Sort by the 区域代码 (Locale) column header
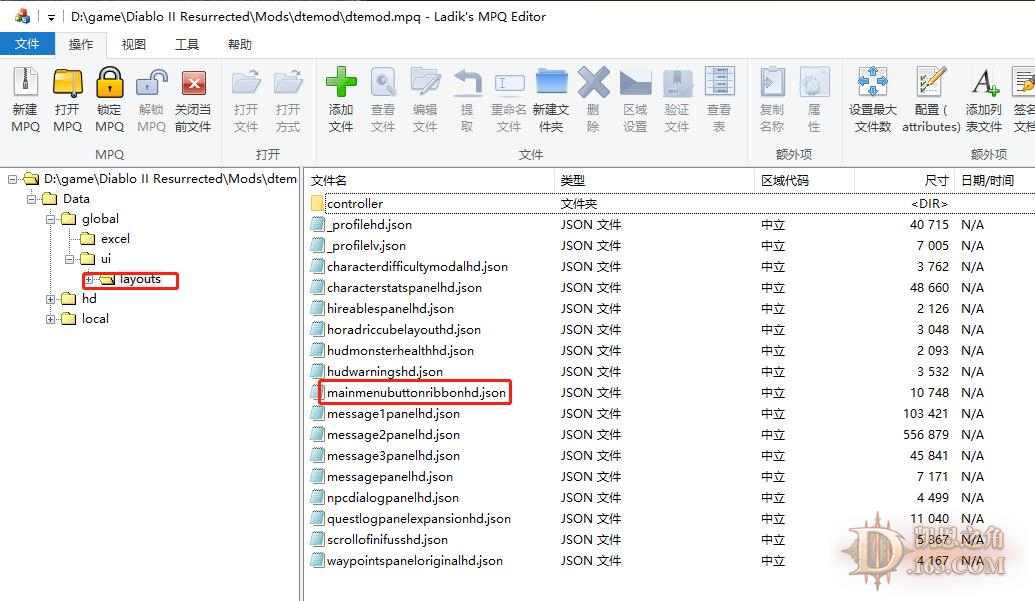The width and height of the screenshot is (1035, 601). point(804,180)
